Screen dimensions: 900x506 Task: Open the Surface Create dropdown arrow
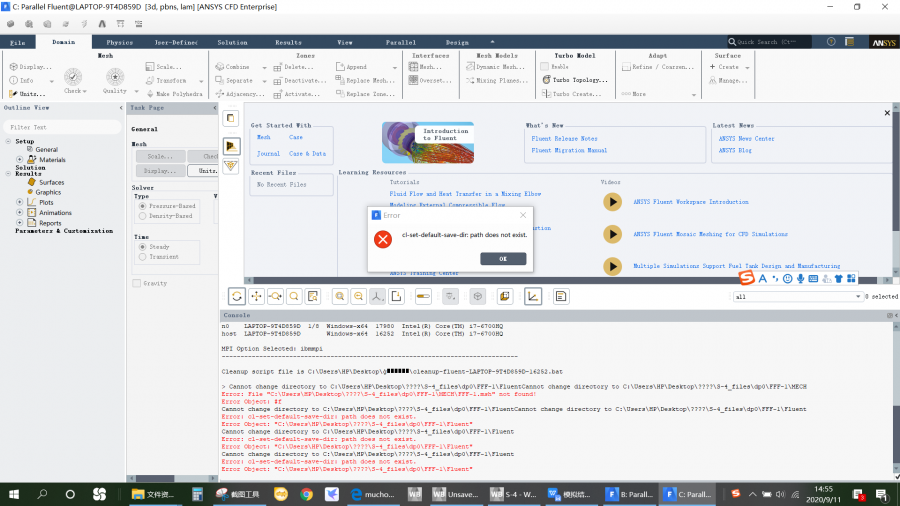[x=747, y=68]
